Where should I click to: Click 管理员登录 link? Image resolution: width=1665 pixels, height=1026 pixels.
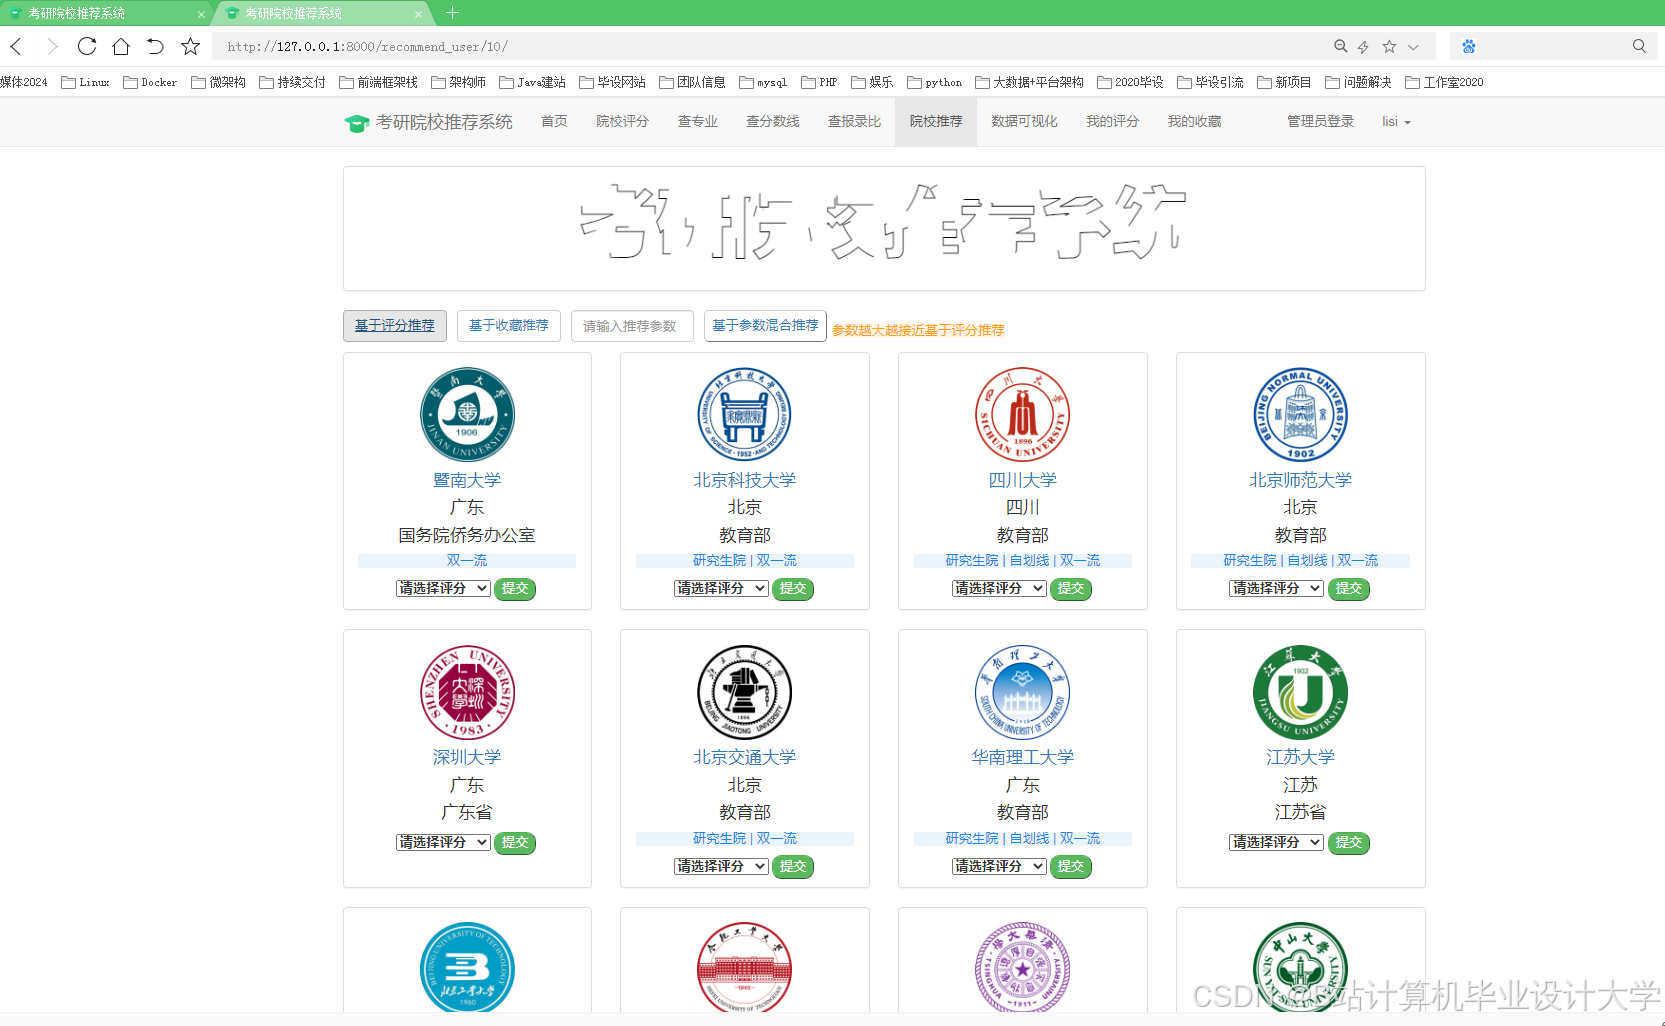pyautogui.click(x=1320, y=122)
